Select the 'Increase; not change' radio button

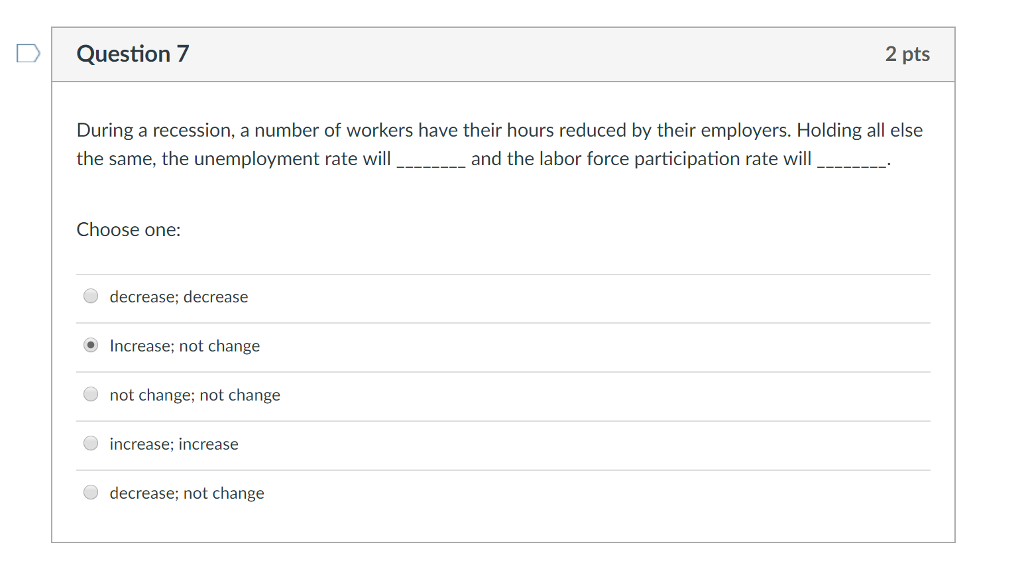point(91,345)
